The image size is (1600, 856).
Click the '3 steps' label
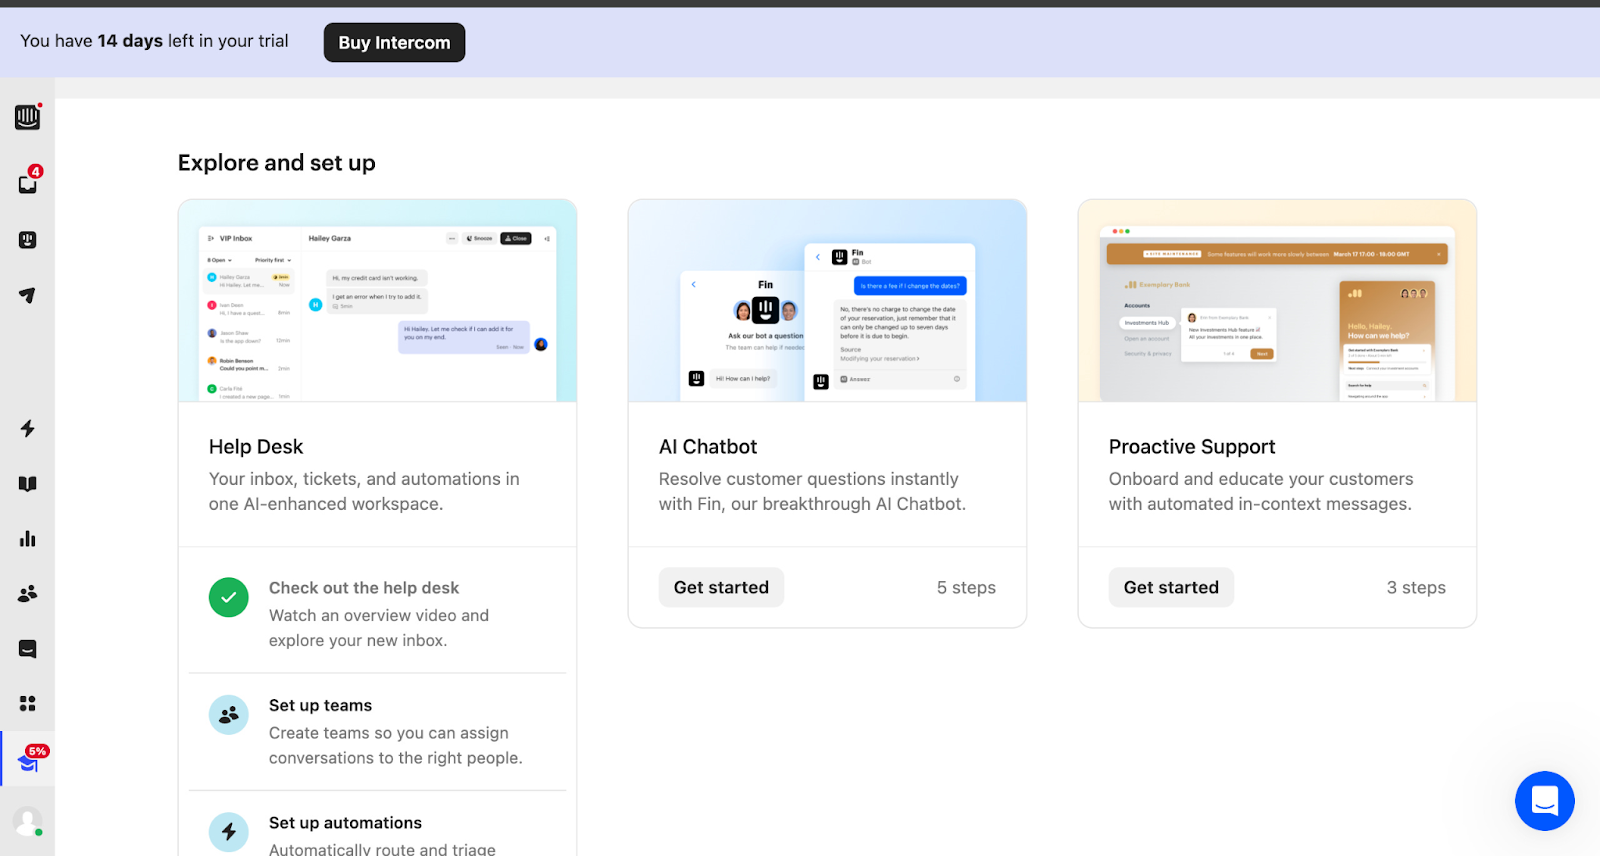pos(1416,588)
